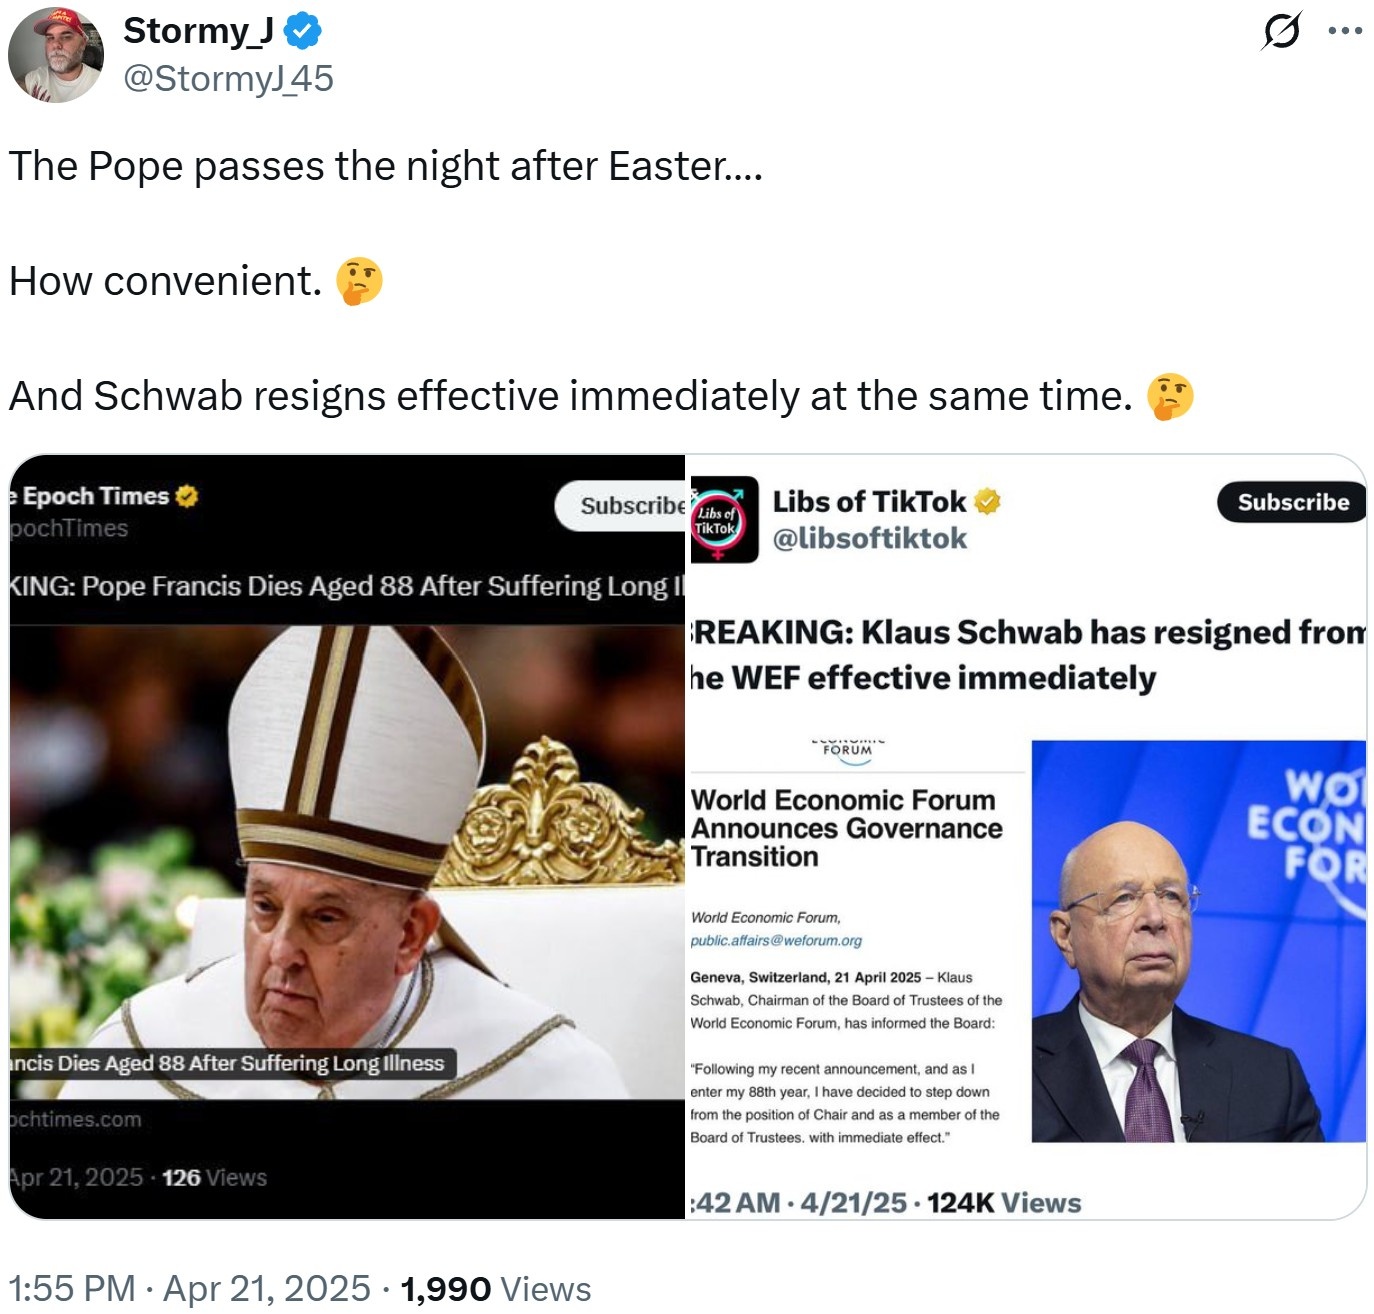Open Stormy_J's profile avatar picture
1374x1314 pixels.
56,55
